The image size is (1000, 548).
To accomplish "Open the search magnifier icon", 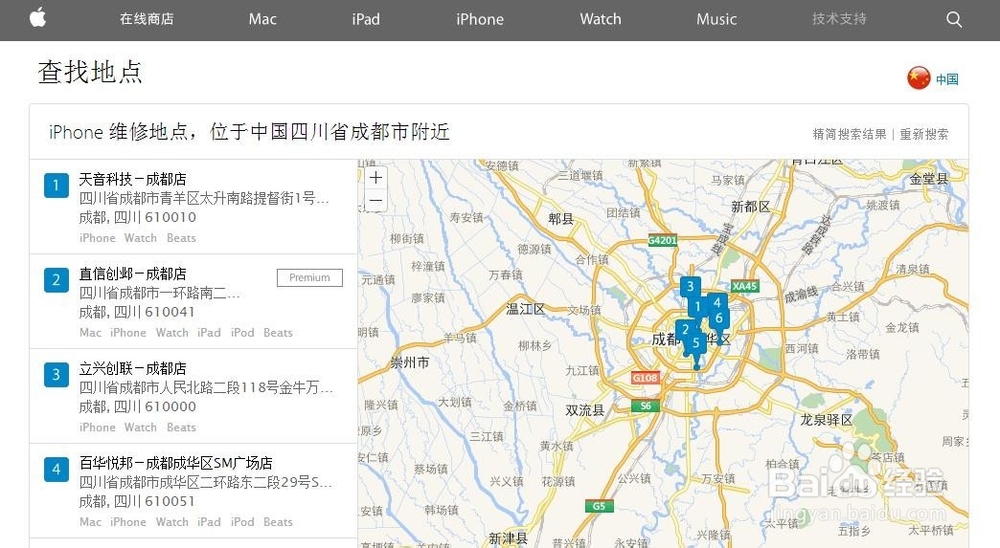I will point(953,19).
